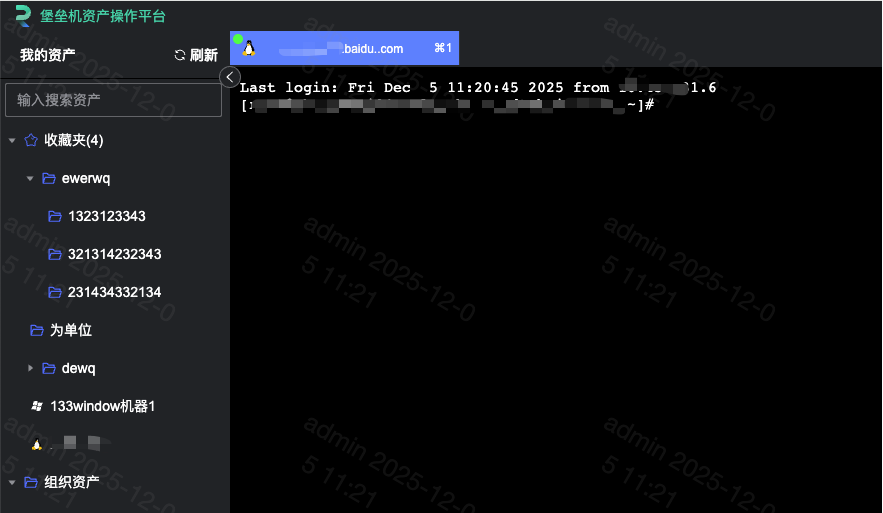Click the green connection status dot
Screen dimensions: 883x513
238,39
